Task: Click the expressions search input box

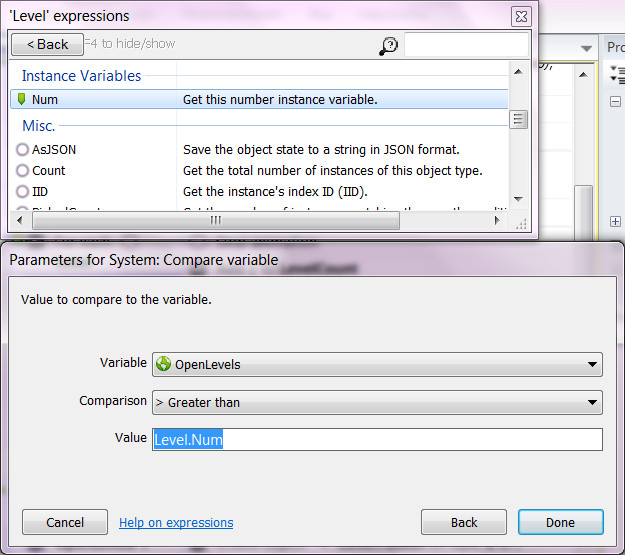Action: coord(465,45)
